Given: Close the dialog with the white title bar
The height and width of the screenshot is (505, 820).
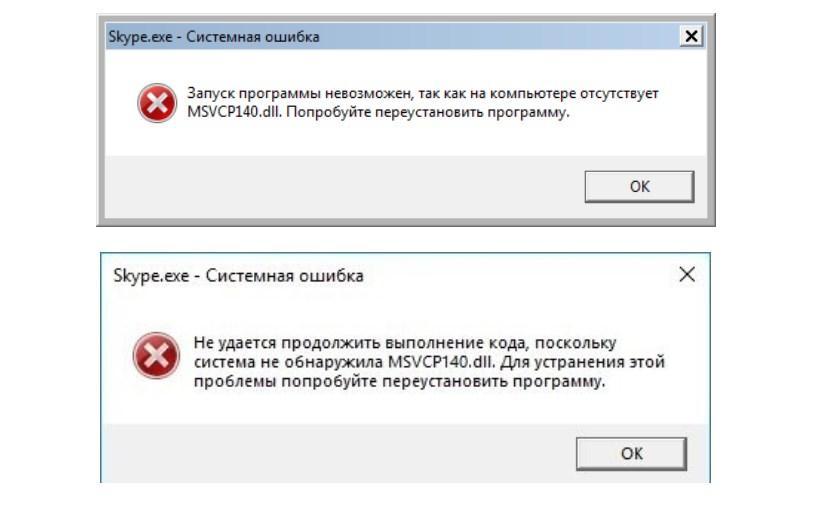Looking at the screenshot, I should pos(687,274).
